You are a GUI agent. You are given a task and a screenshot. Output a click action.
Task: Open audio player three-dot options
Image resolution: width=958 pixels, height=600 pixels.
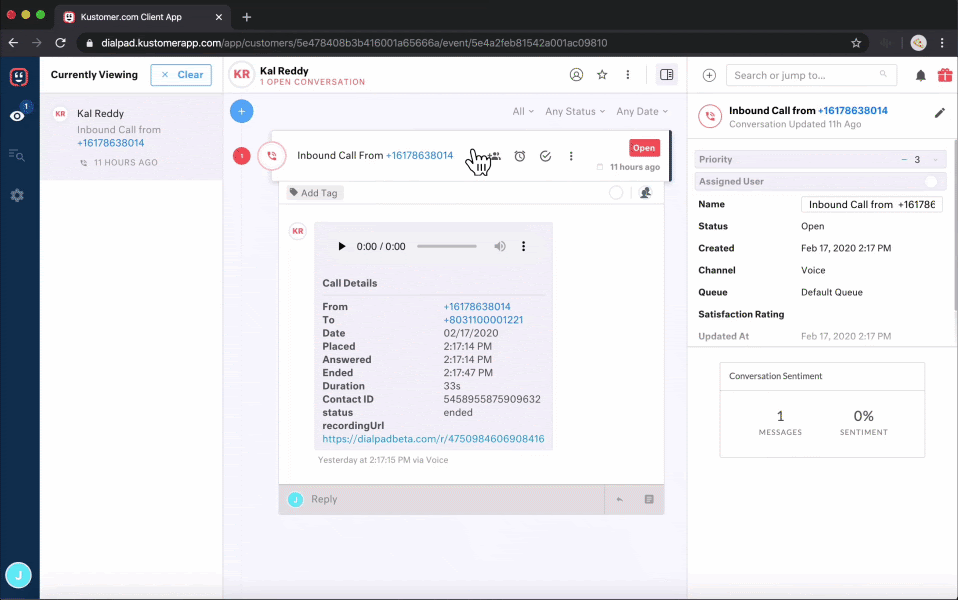[x=523, y=246]
